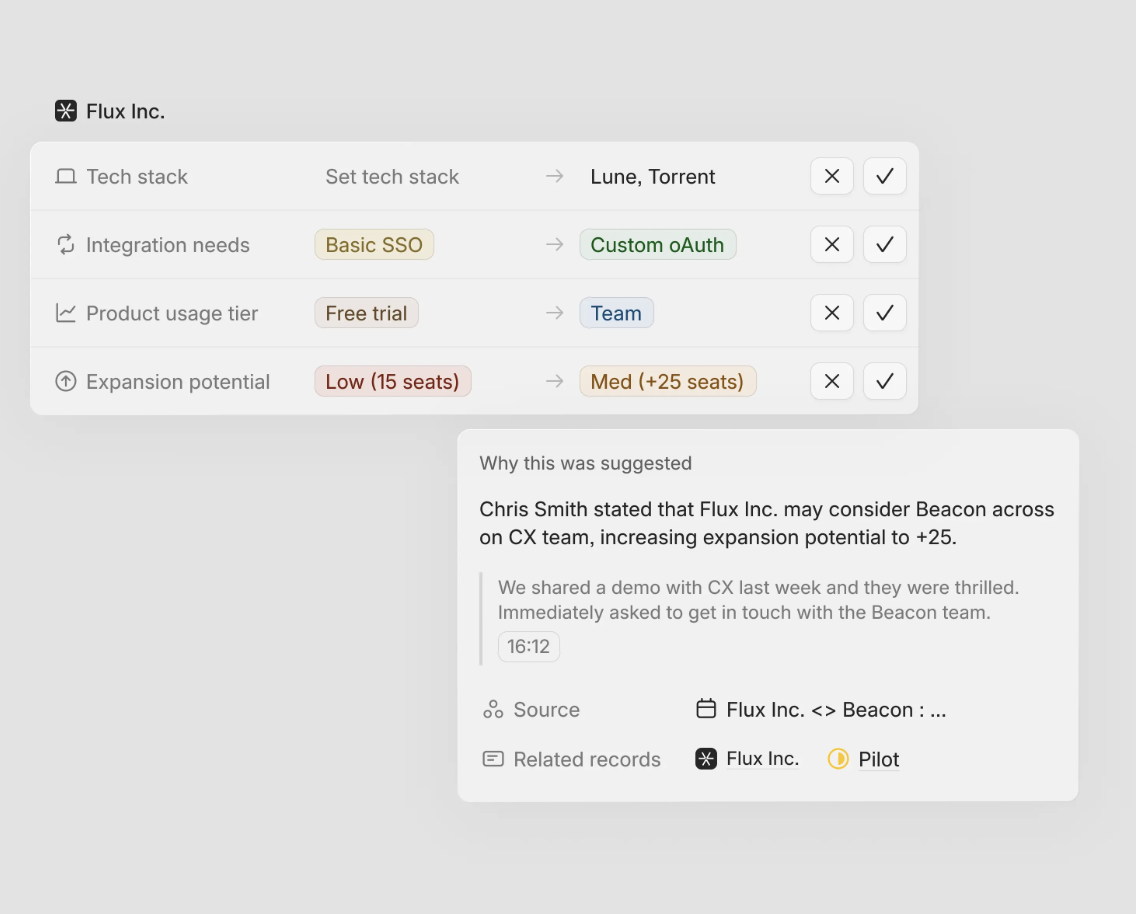This screenshot has height=914, width=1136.
Task: Approve the Custom oAuth integration change
Action: 884,245
